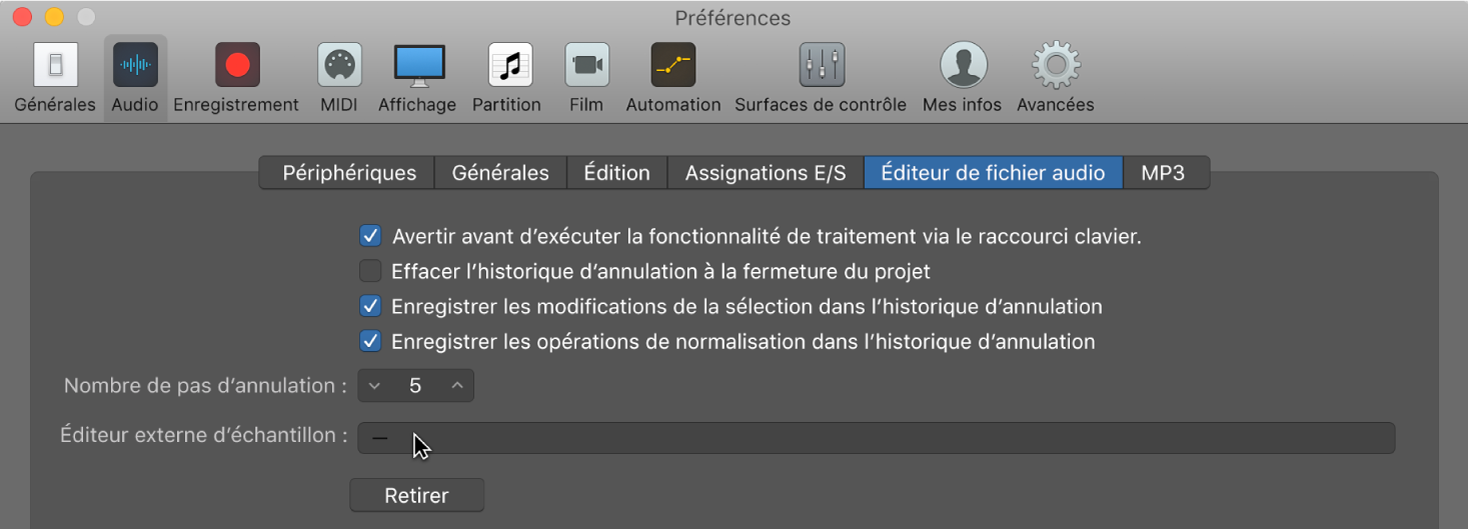
Task: Open the Générales preferences pane icon
Action: coord(55,66)
